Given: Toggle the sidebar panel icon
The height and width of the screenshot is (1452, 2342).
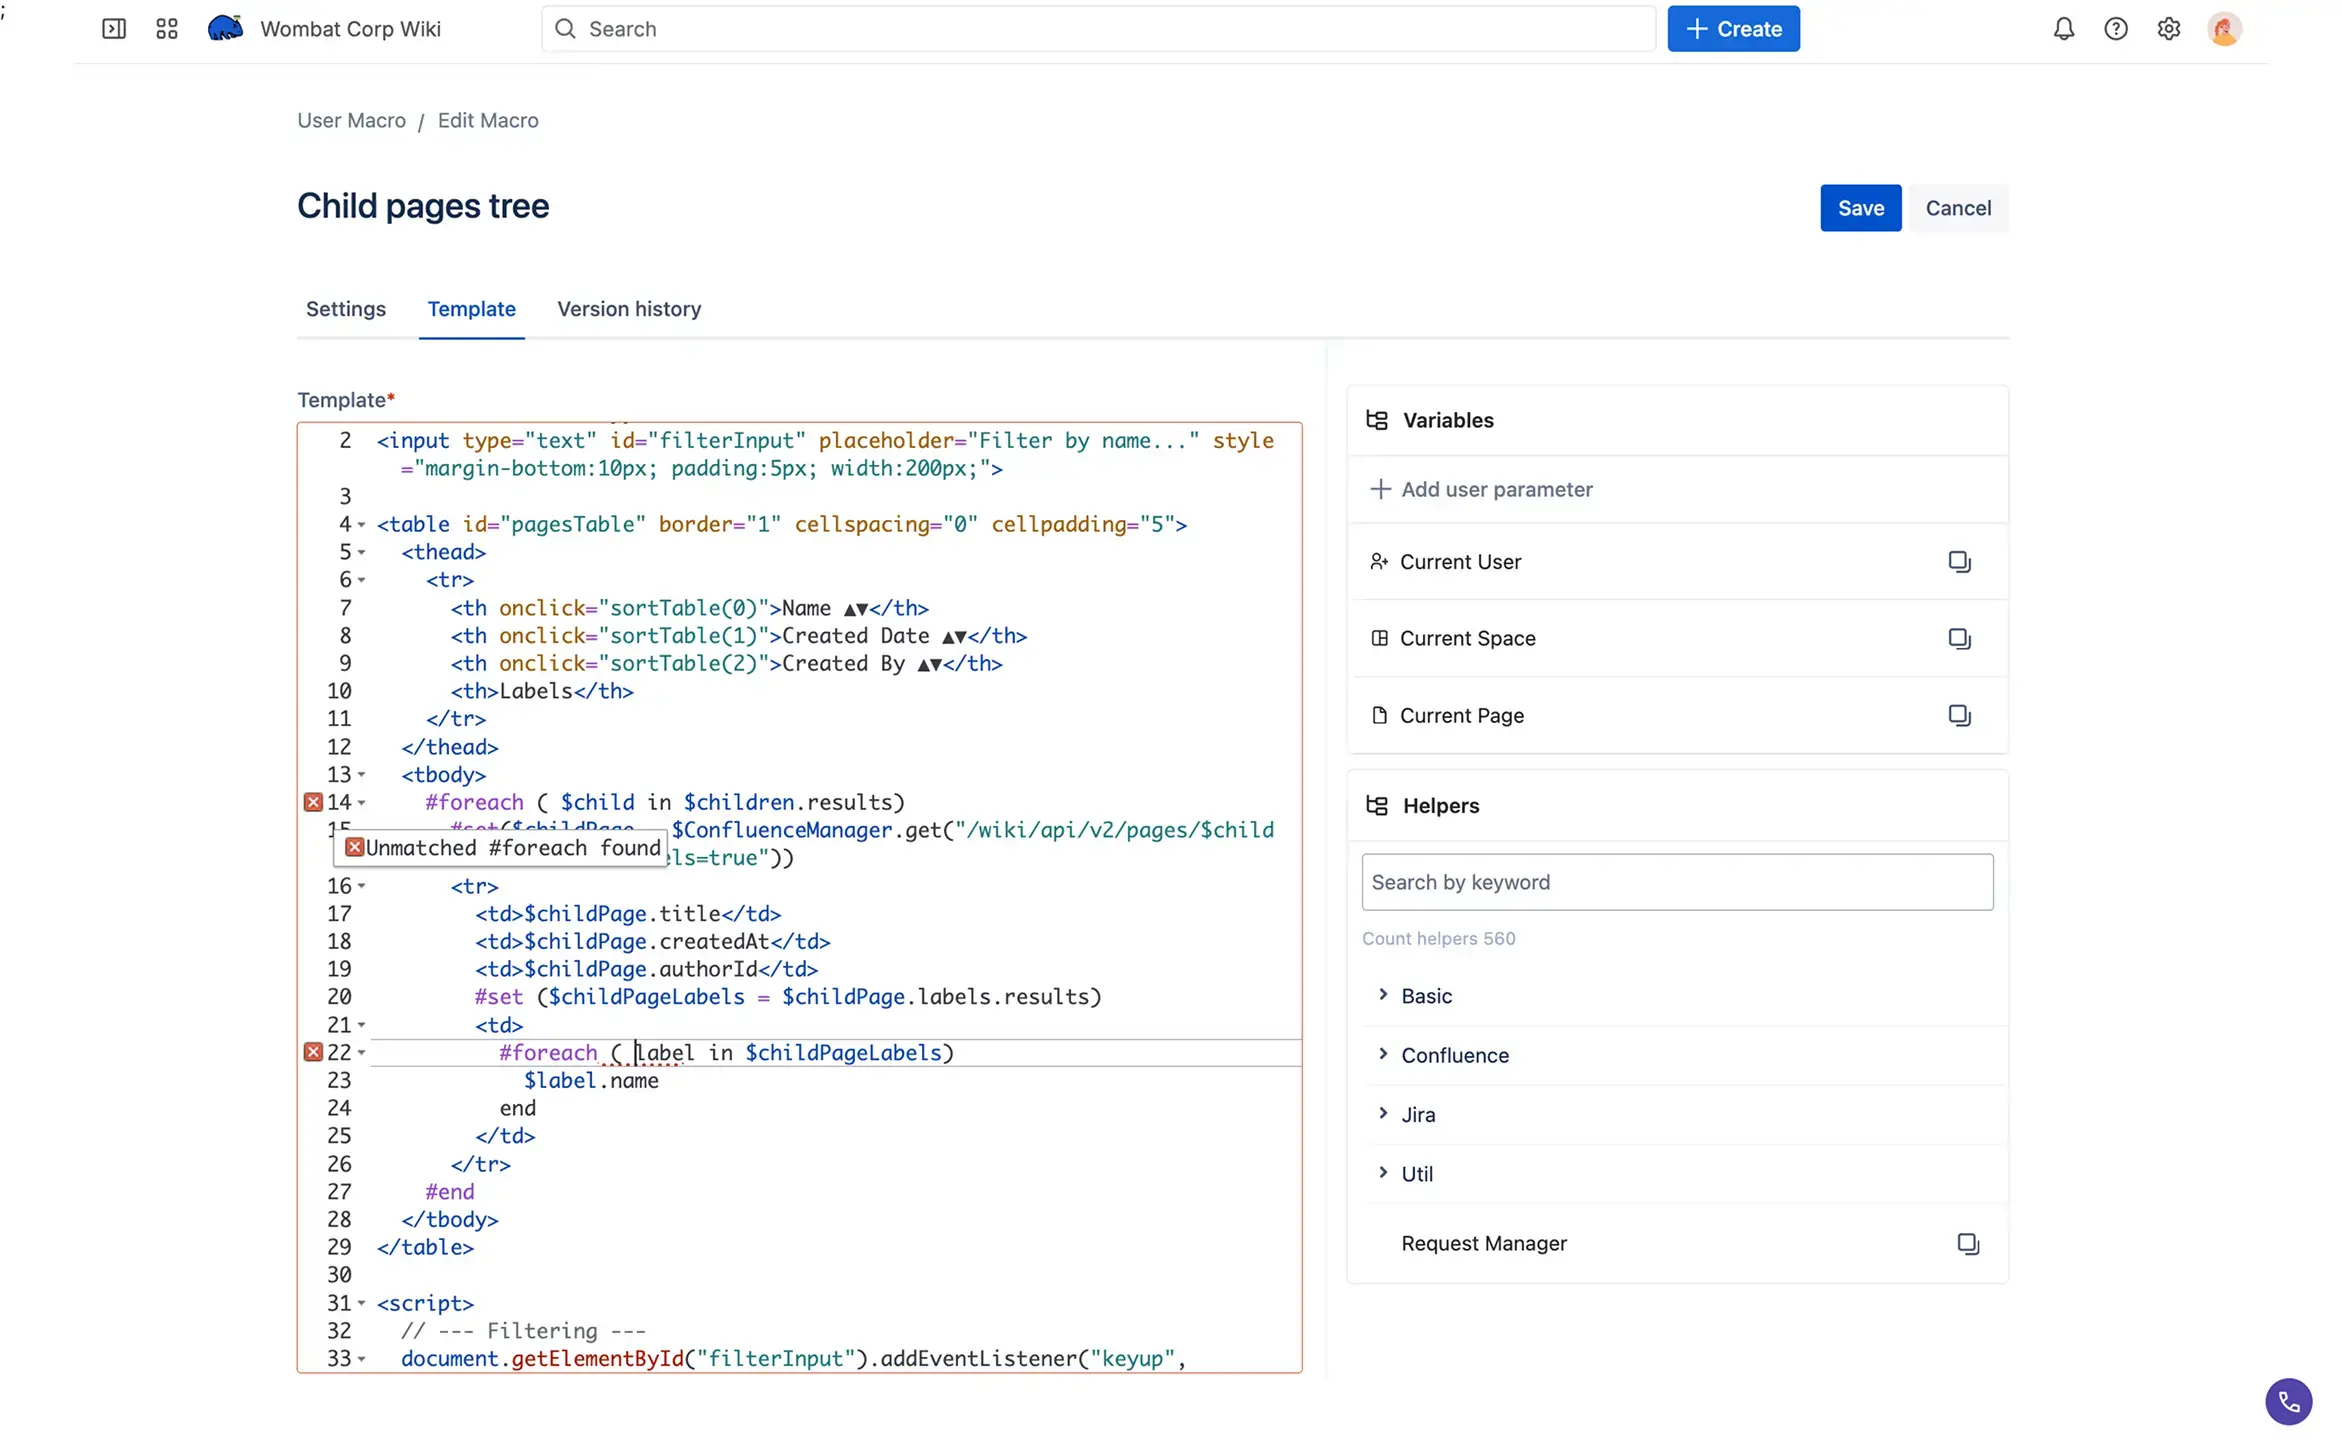Looking at the screenshot, I should pyautogui.click(x=114, y=29).
